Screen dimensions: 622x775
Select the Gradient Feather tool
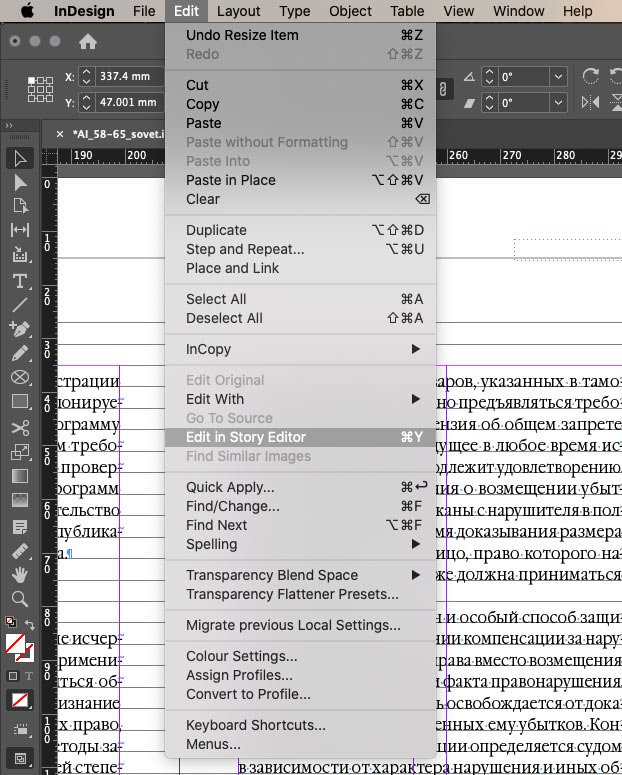(x=20, y=500)
